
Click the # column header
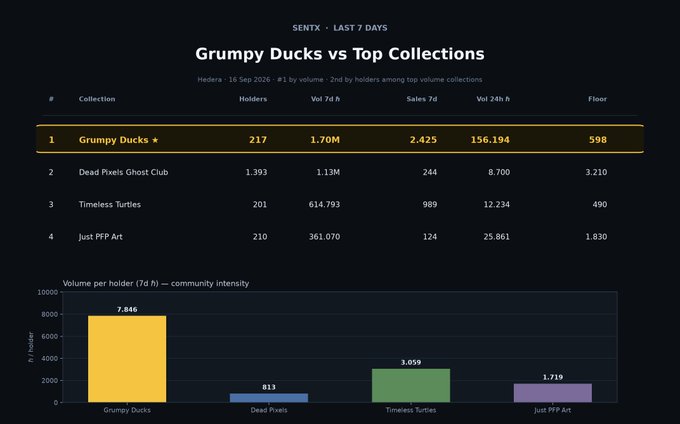click(x=51, y=99)
